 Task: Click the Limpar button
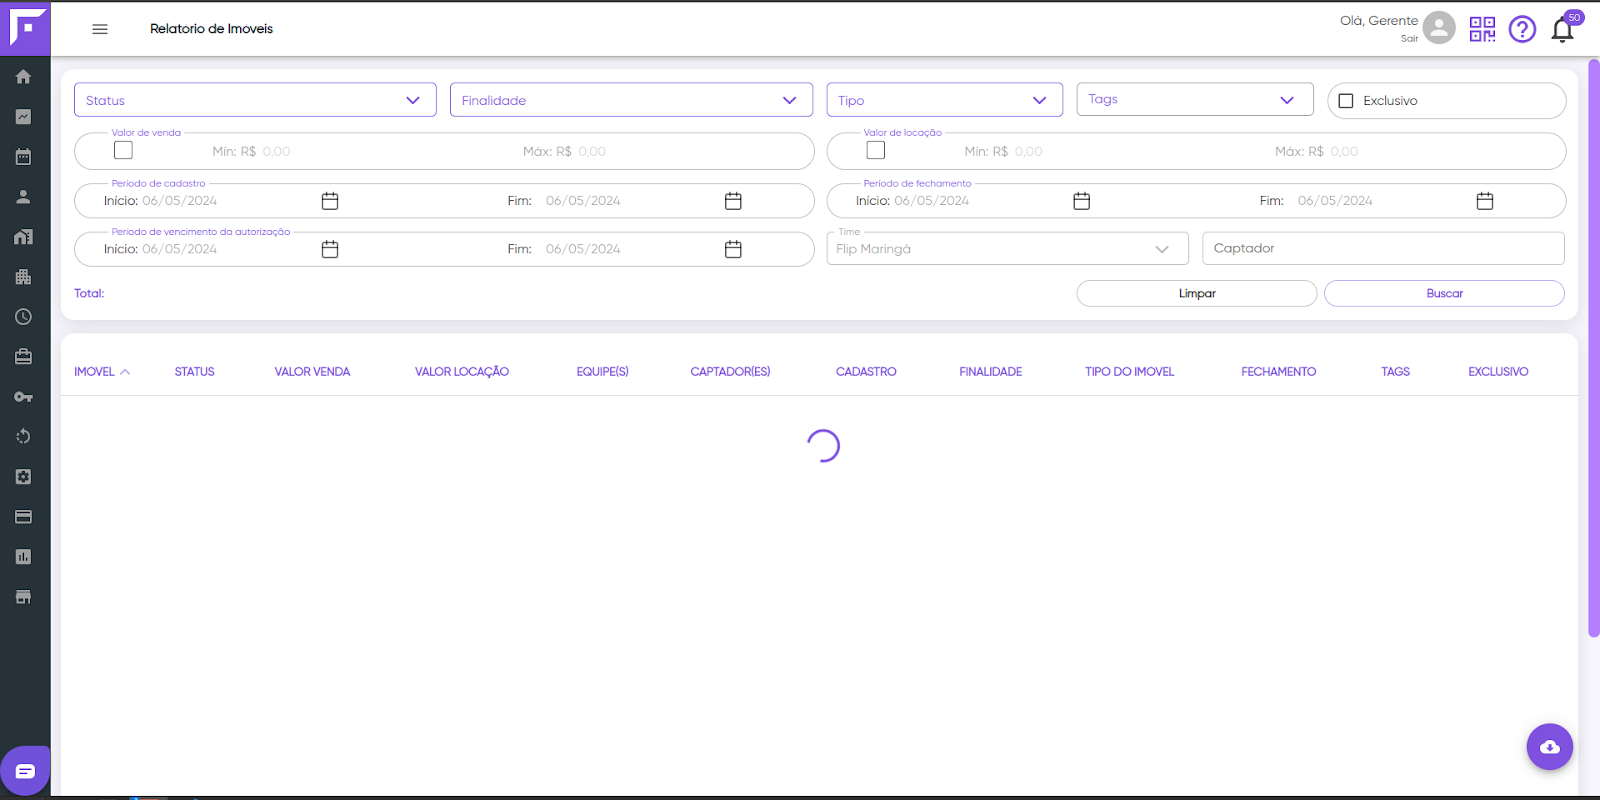[1197, 293]
